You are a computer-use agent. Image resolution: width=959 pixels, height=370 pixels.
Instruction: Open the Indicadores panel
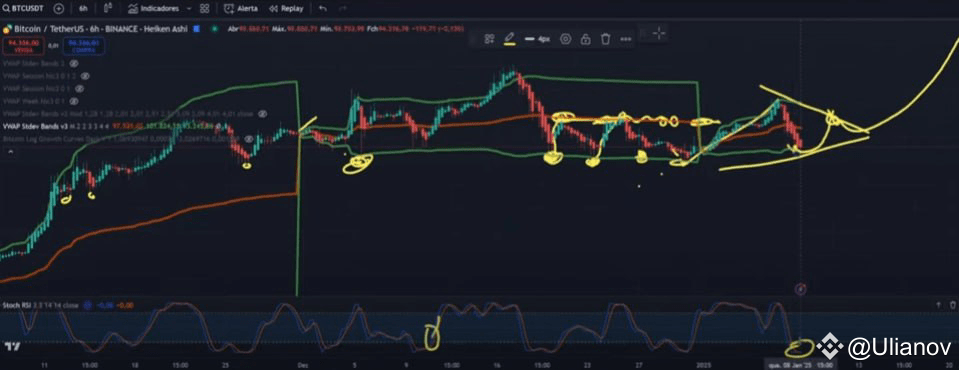tap(153, 9)
